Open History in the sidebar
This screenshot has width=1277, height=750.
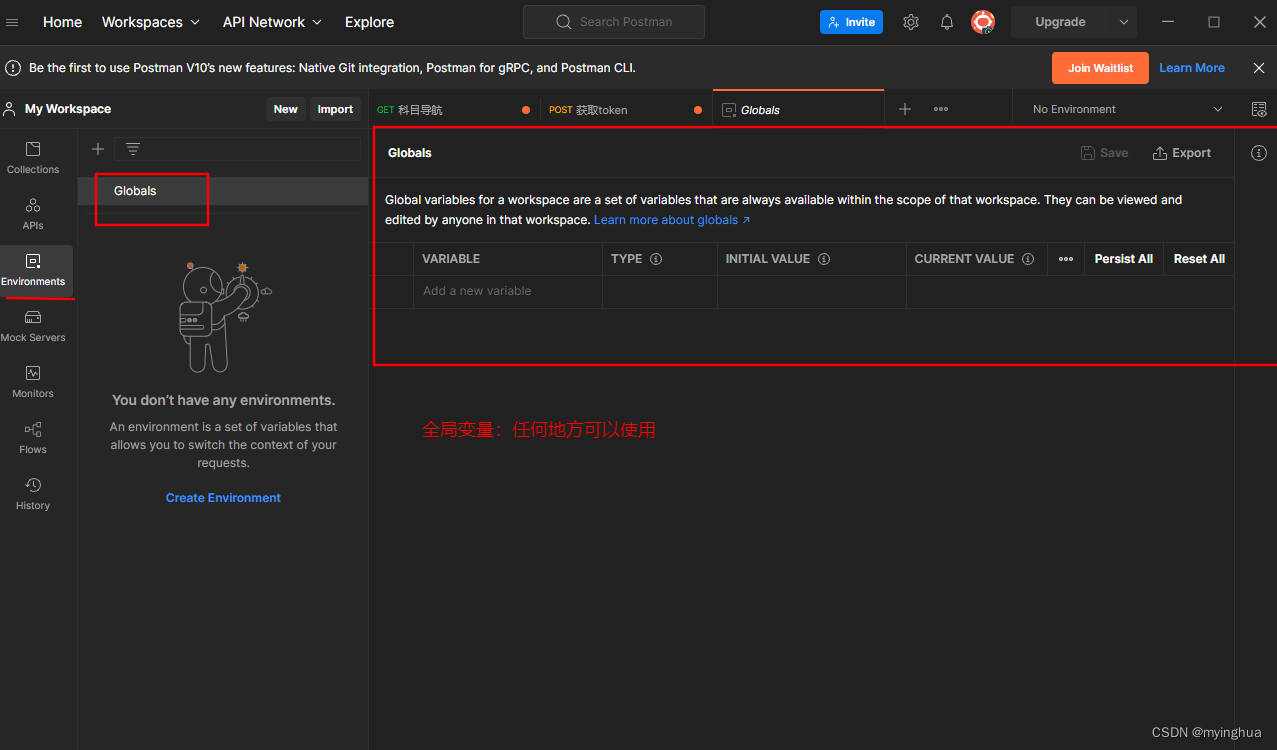(33, 494)
